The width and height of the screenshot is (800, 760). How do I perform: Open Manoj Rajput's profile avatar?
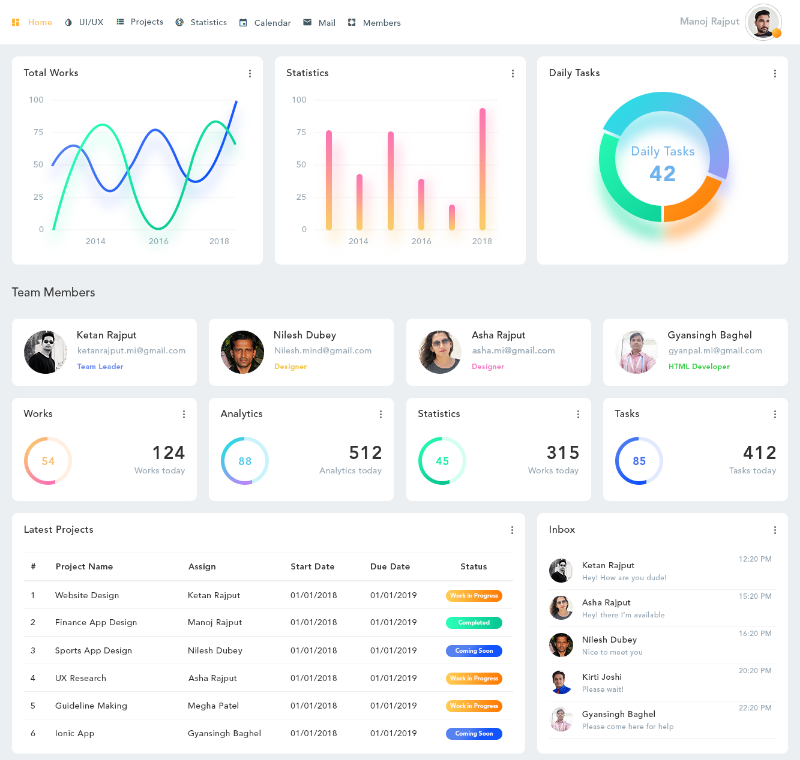[x=763, y=22]
